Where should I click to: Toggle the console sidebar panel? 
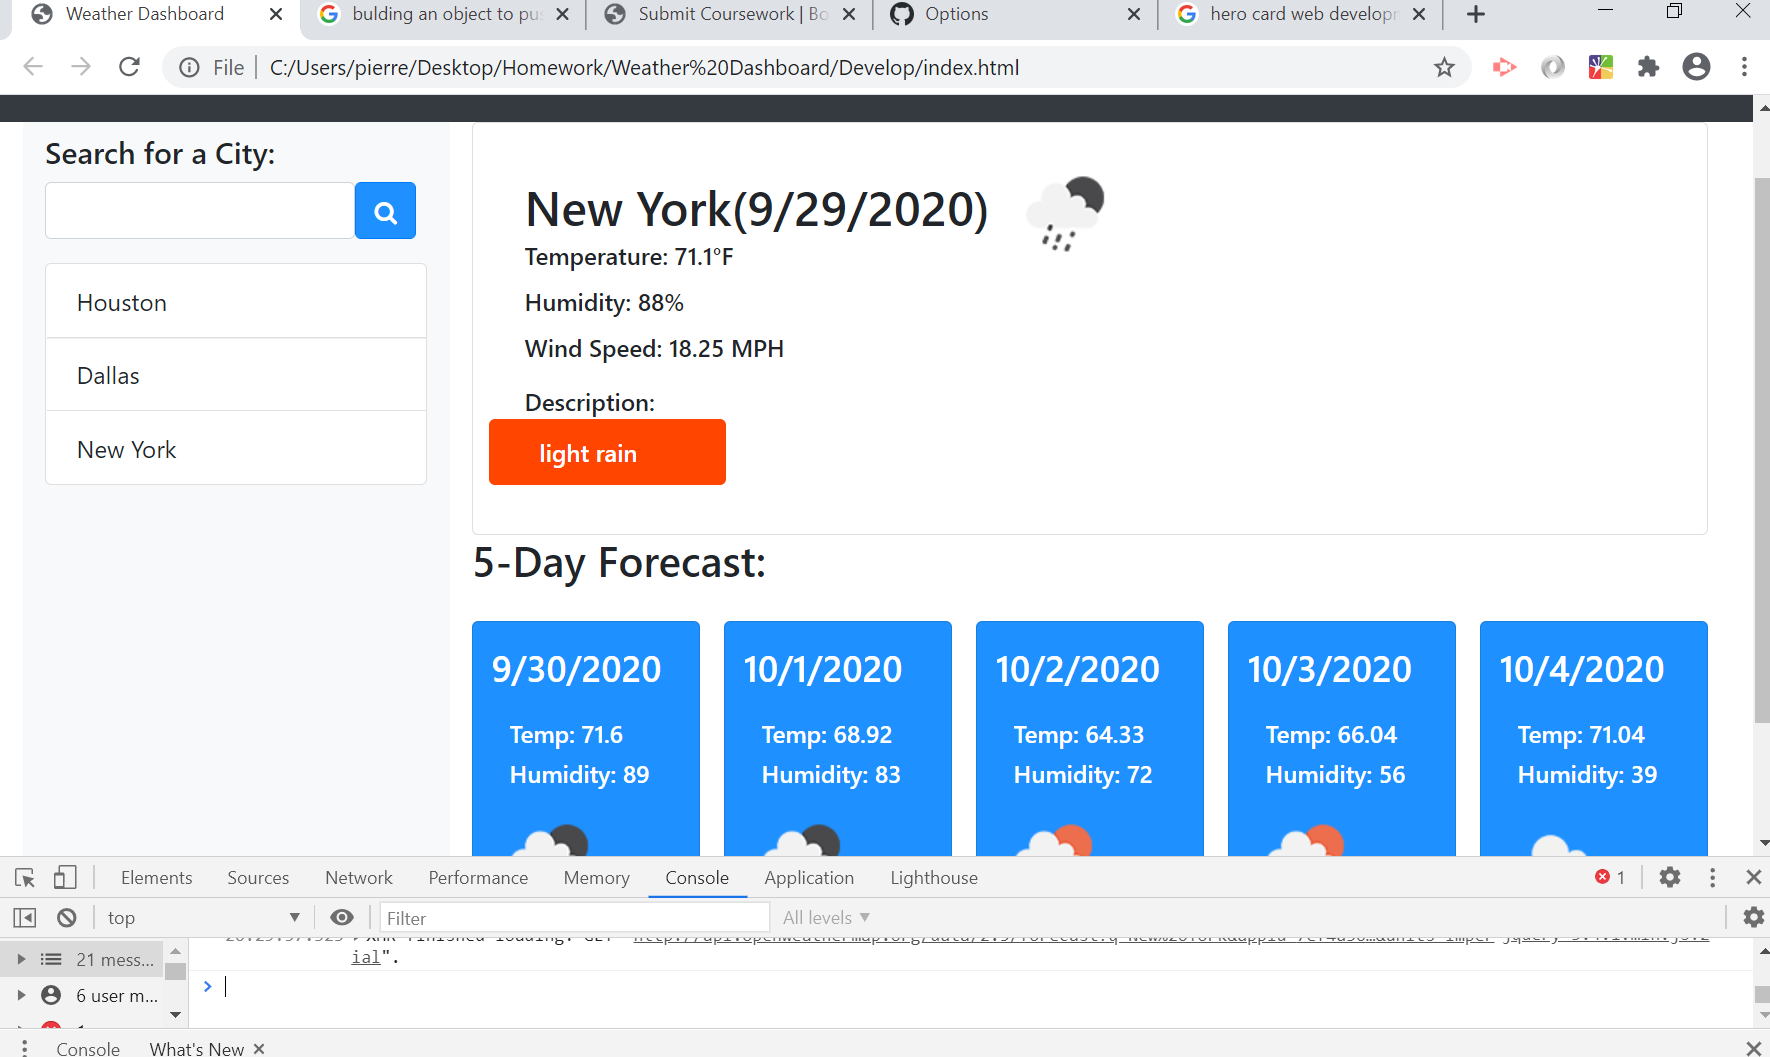coord(24,917)
